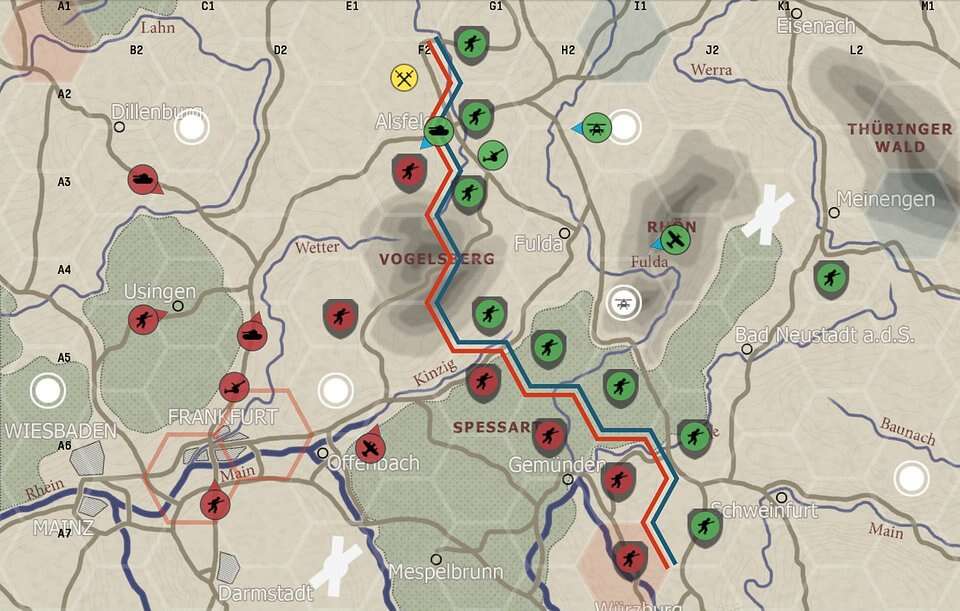Click the white objective circle beside Dillenburg
The image size is (960, 611).
191,127
